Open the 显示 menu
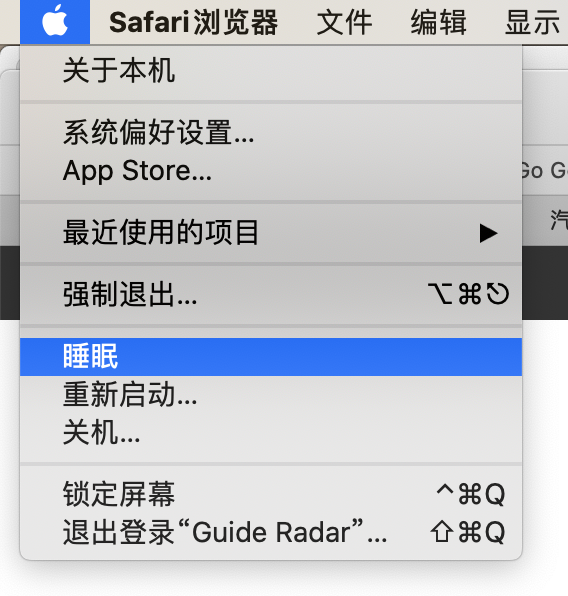The image size is (568, 596). (532, 22)
